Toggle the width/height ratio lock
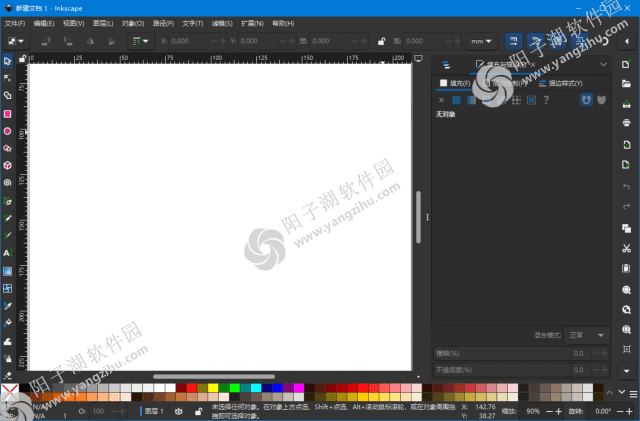 click(381, 41)
